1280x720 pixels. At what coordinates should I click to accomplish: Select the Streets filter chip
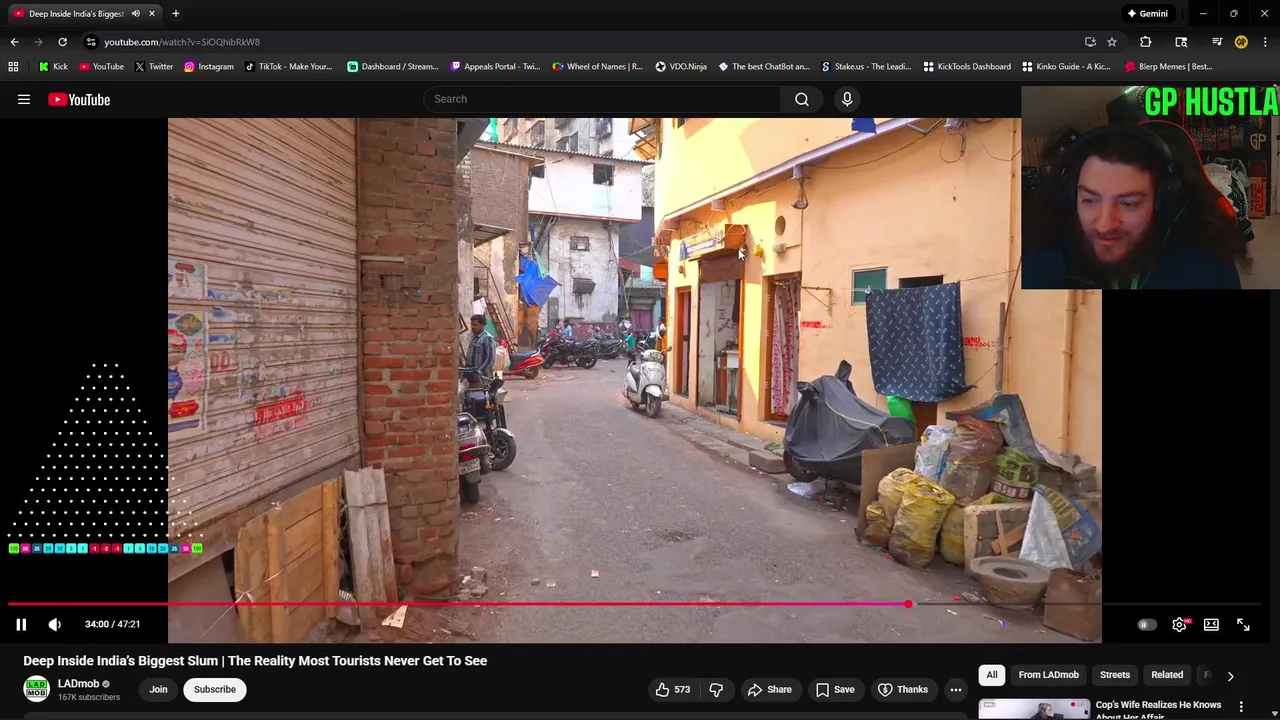tap(1115, 675)
